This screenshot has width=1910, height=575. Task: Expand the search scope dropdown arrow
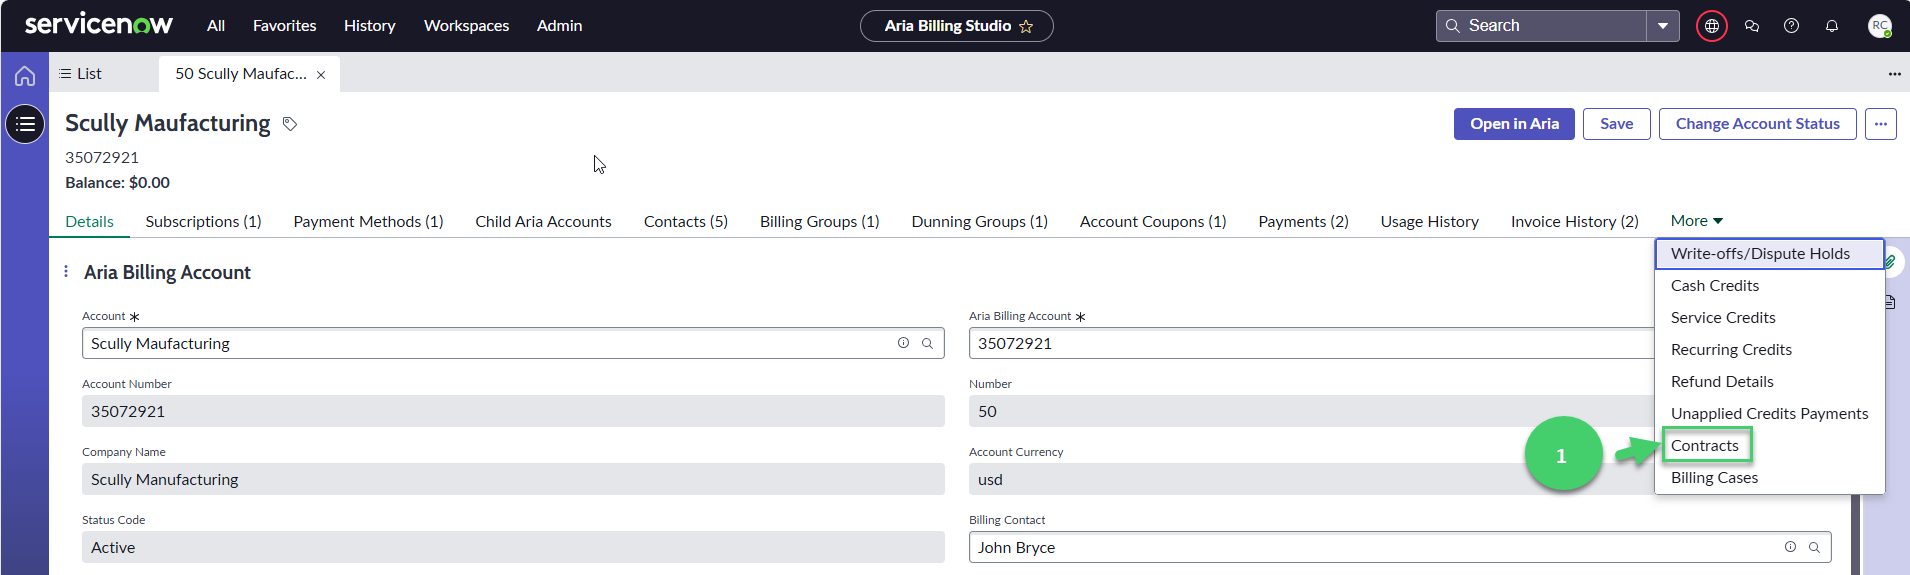(1663, 26)
